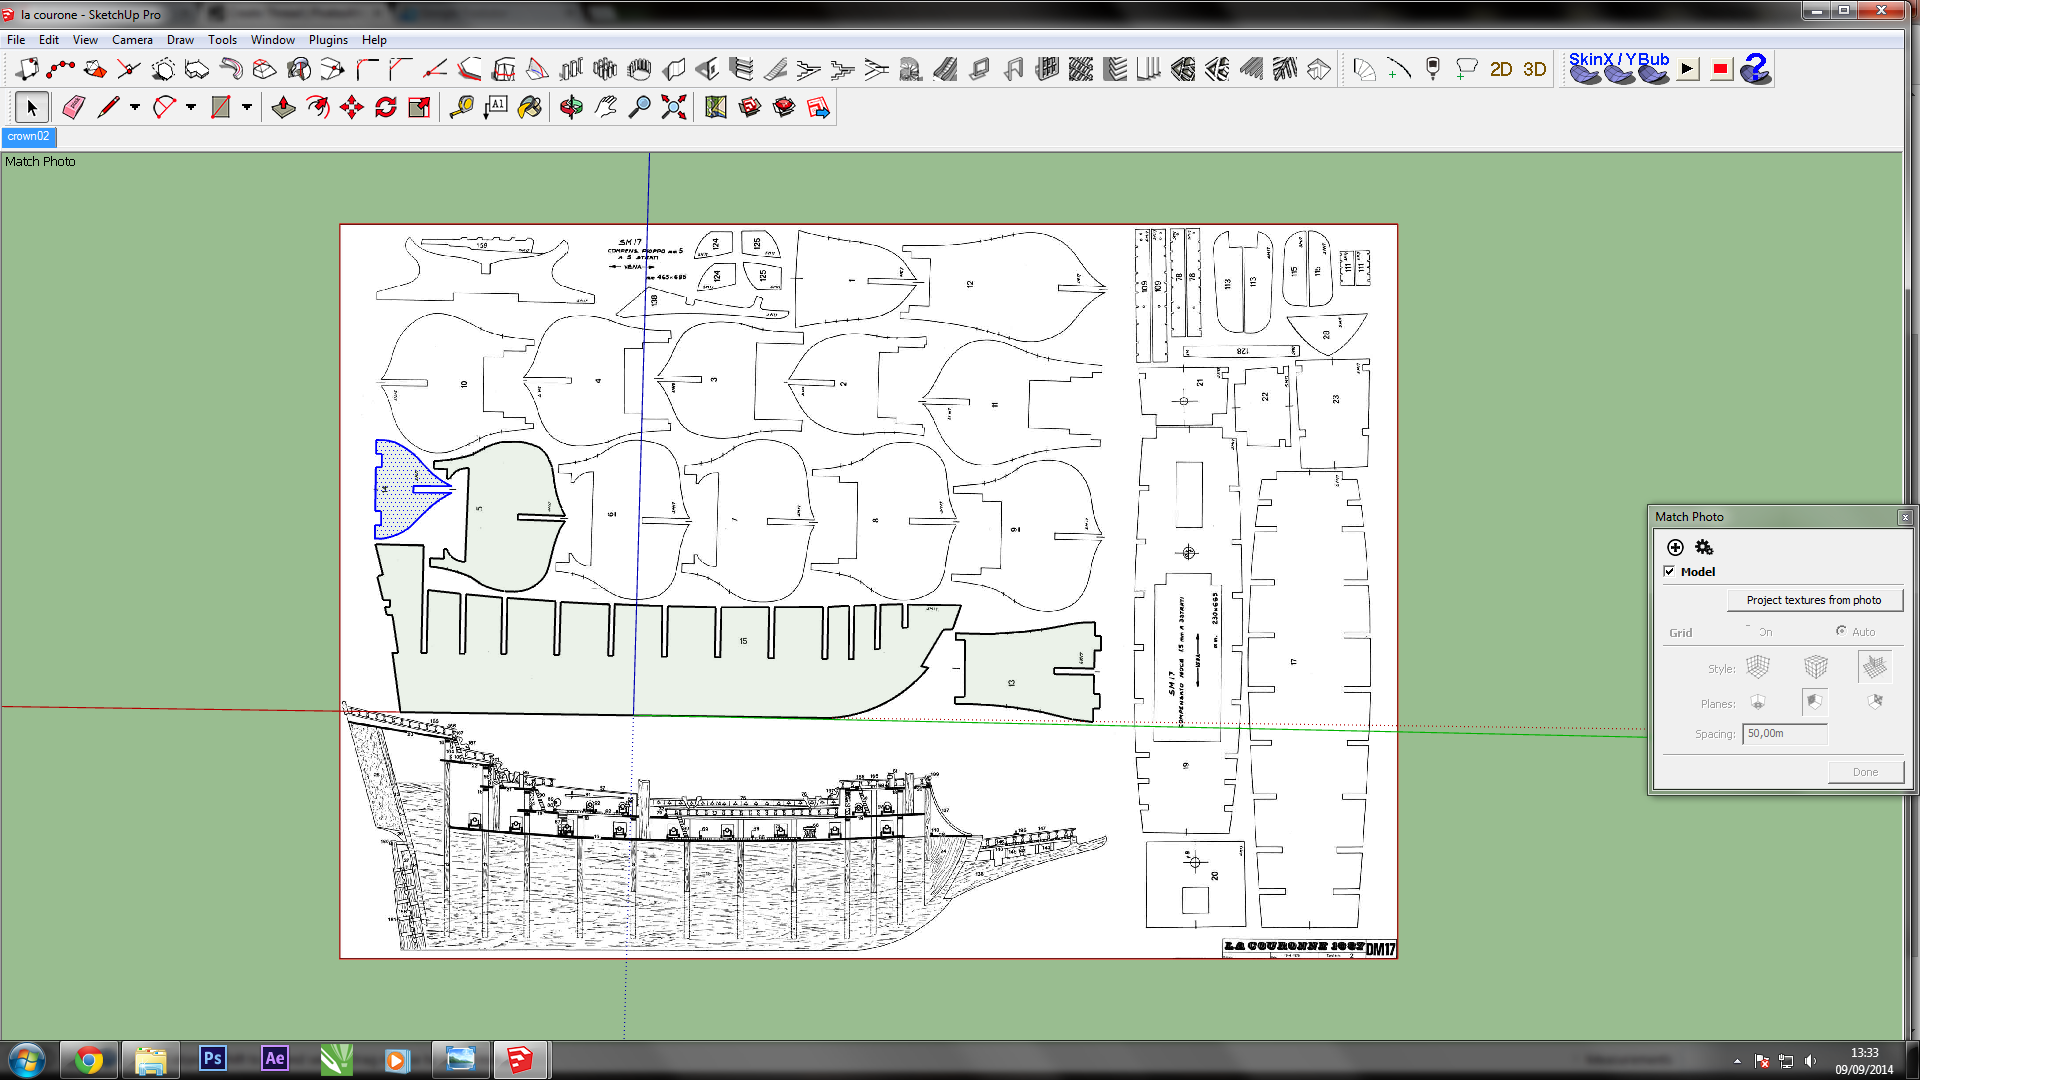Click Project textures from photo button
The width and height of the screenshot is (2064, 1080).
point(1814,600)
